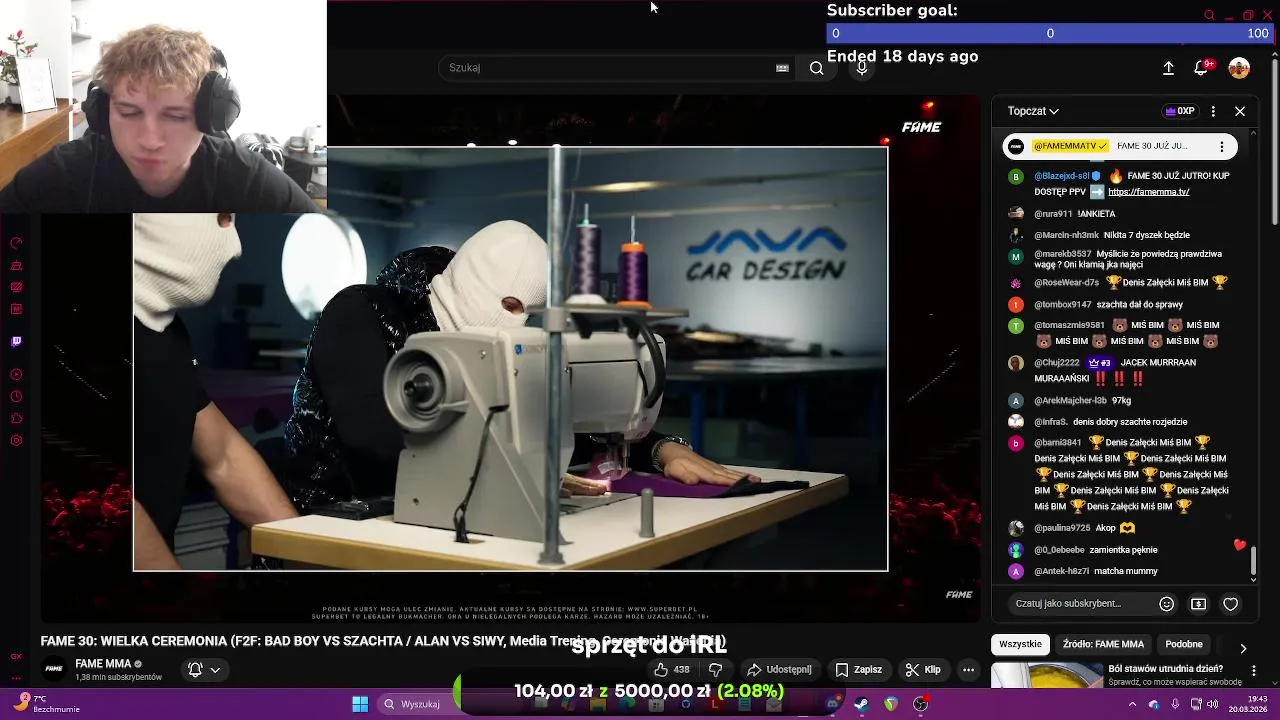The image size is (1280, 720).
Task: Open the extensions cube icon in the sidebar
Action: [16, 419]
